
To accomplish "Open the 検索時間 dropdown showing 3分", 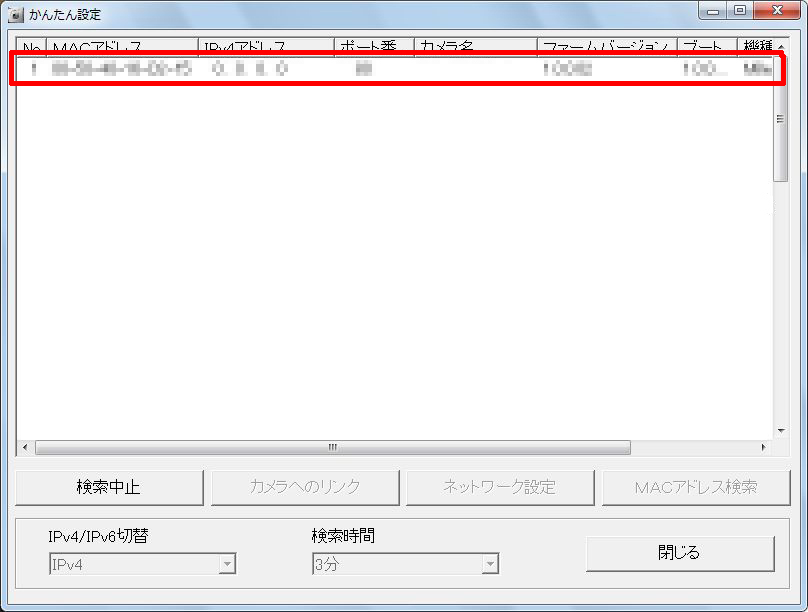I will pos(490,565).
